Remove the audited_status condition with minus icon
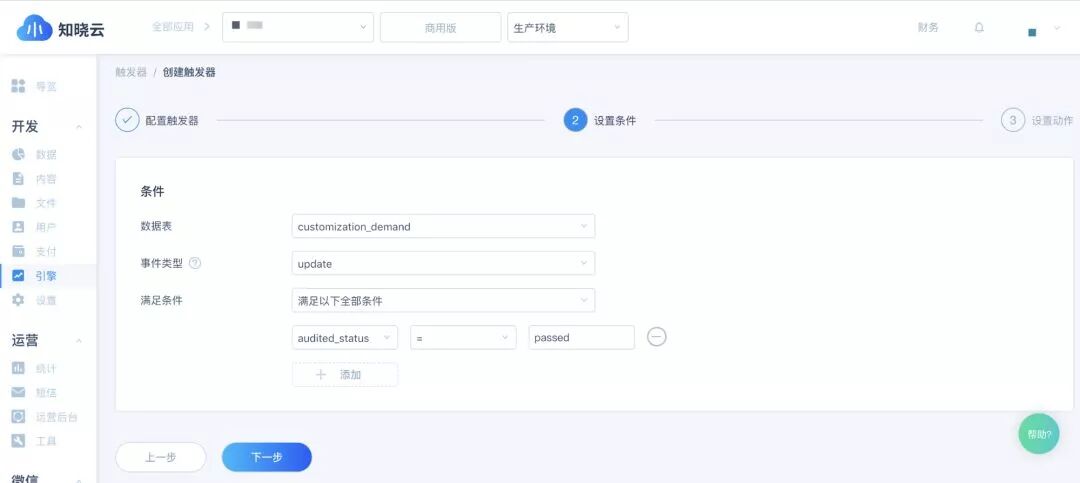The image size is (1080, 483). click(656, 337)
